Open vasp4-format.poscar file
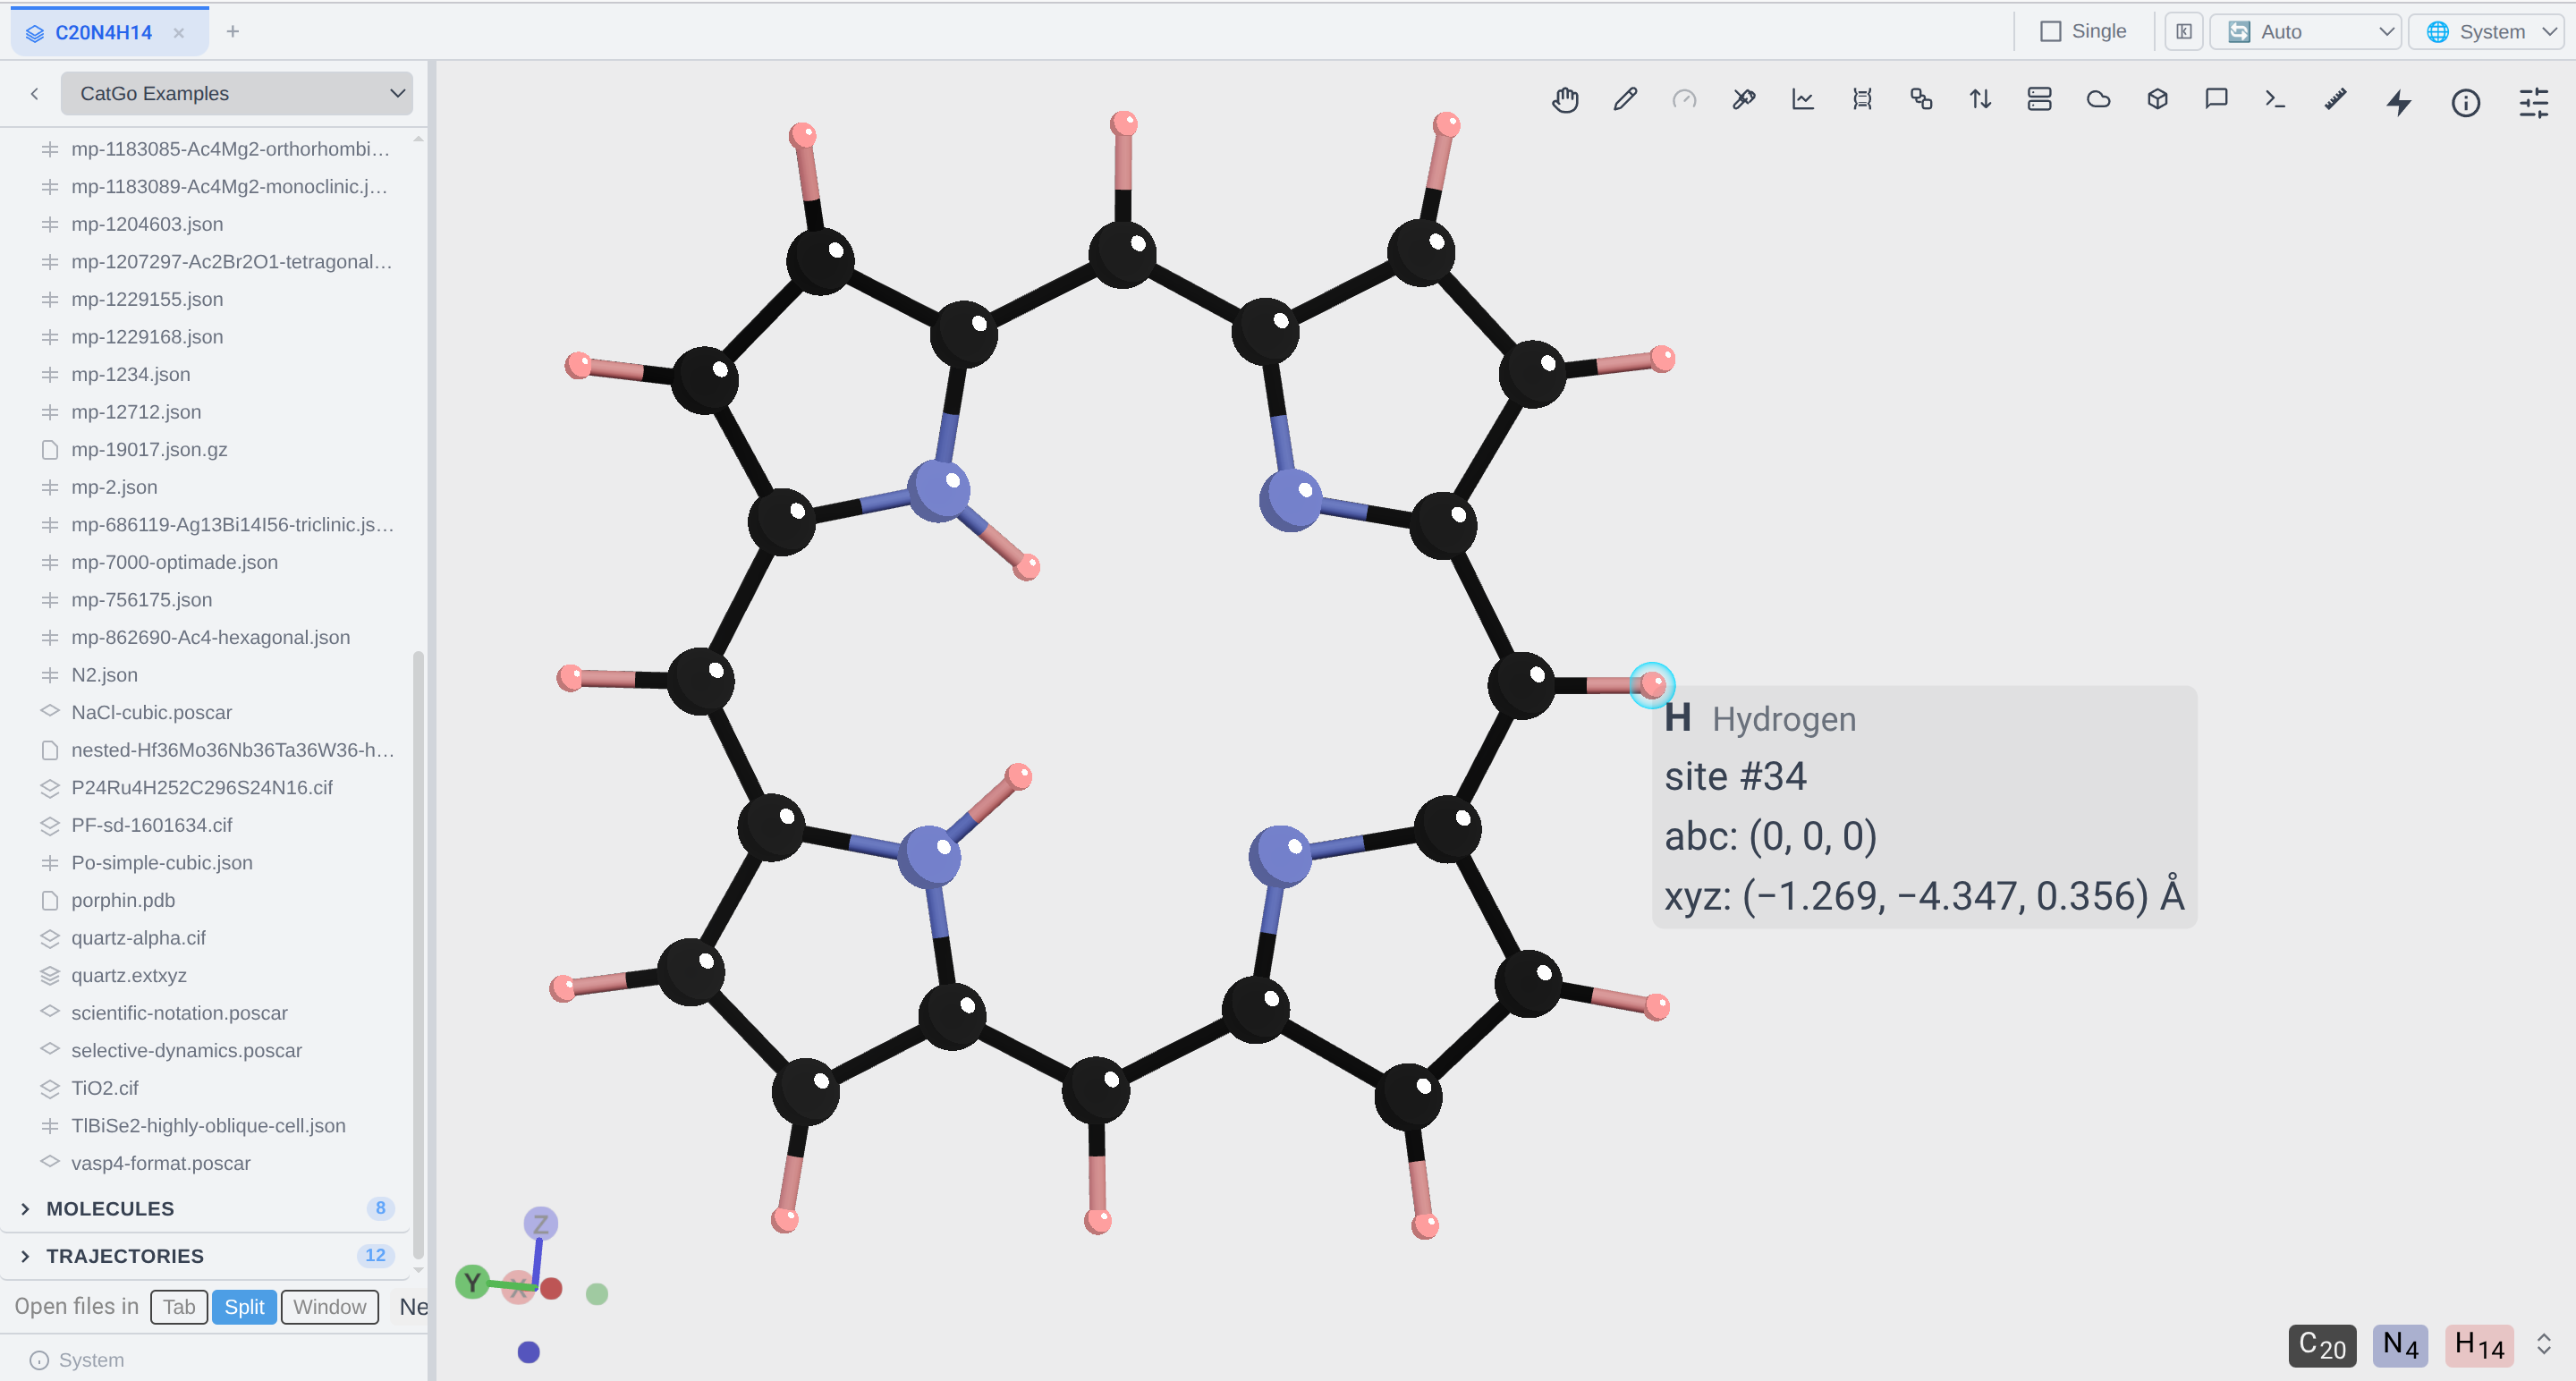This screenshot has width=2576, height=1381. coord(160,1163)
